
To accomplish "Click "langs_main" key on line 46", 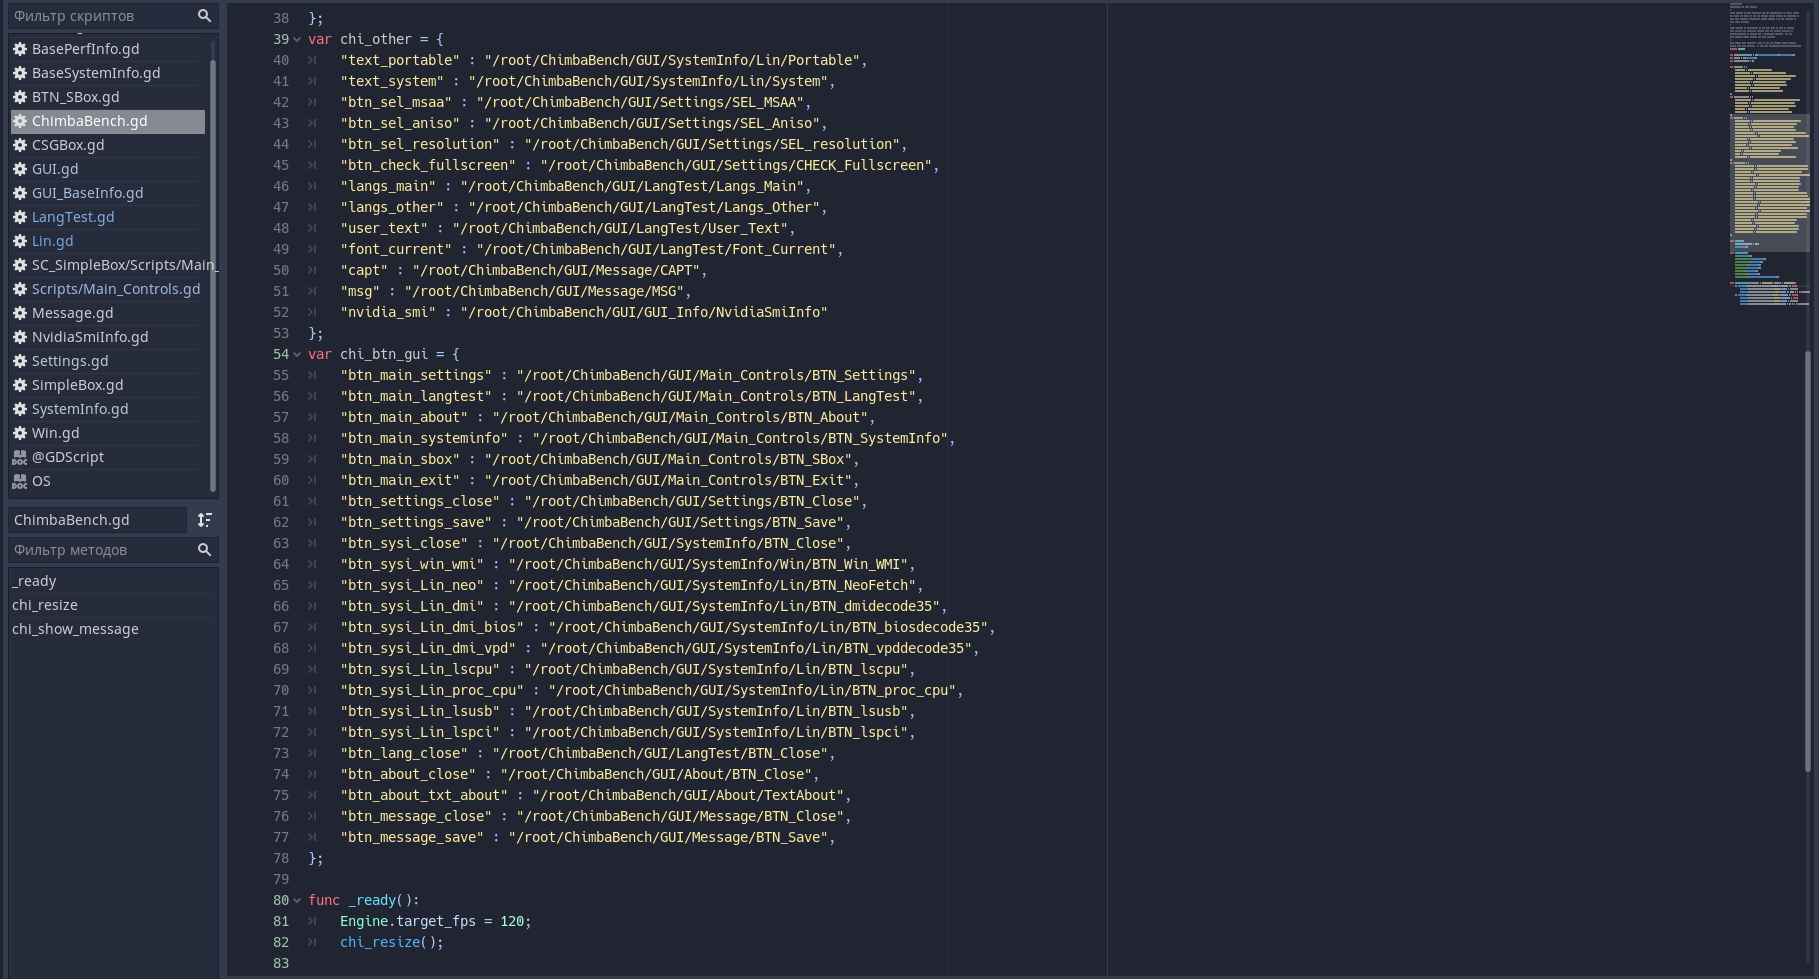I will coord(388,187).
